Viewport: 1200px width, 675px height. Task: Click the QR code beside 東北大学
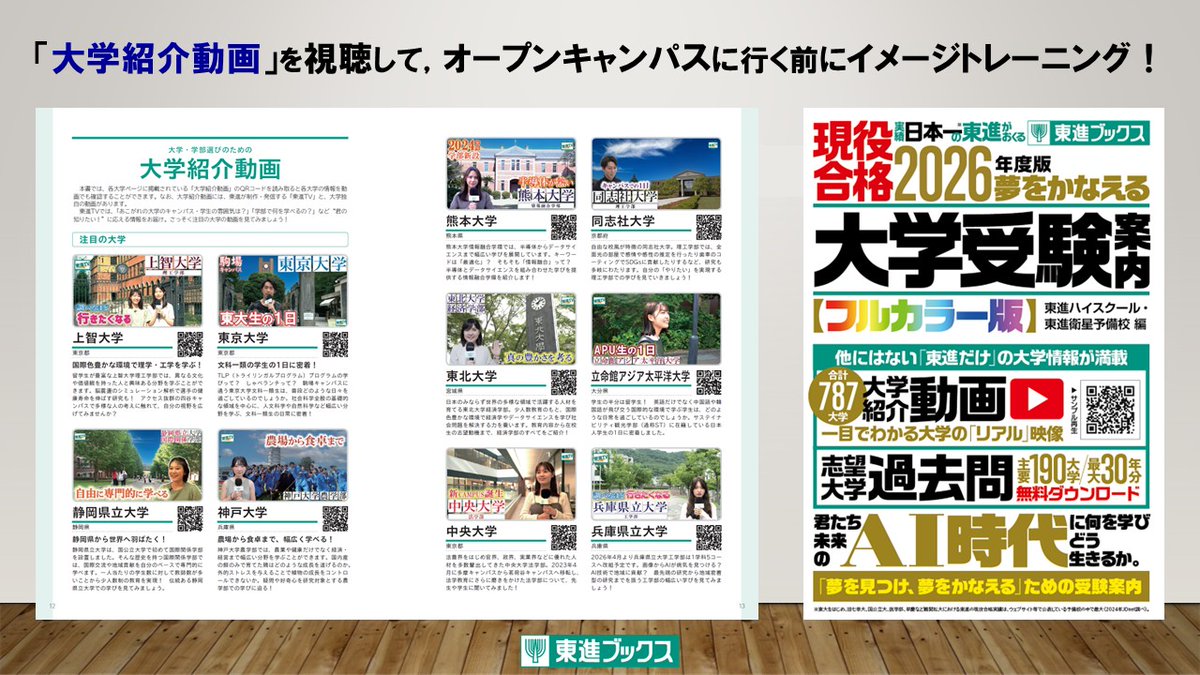pyautogui.click(x=564, y=382)
